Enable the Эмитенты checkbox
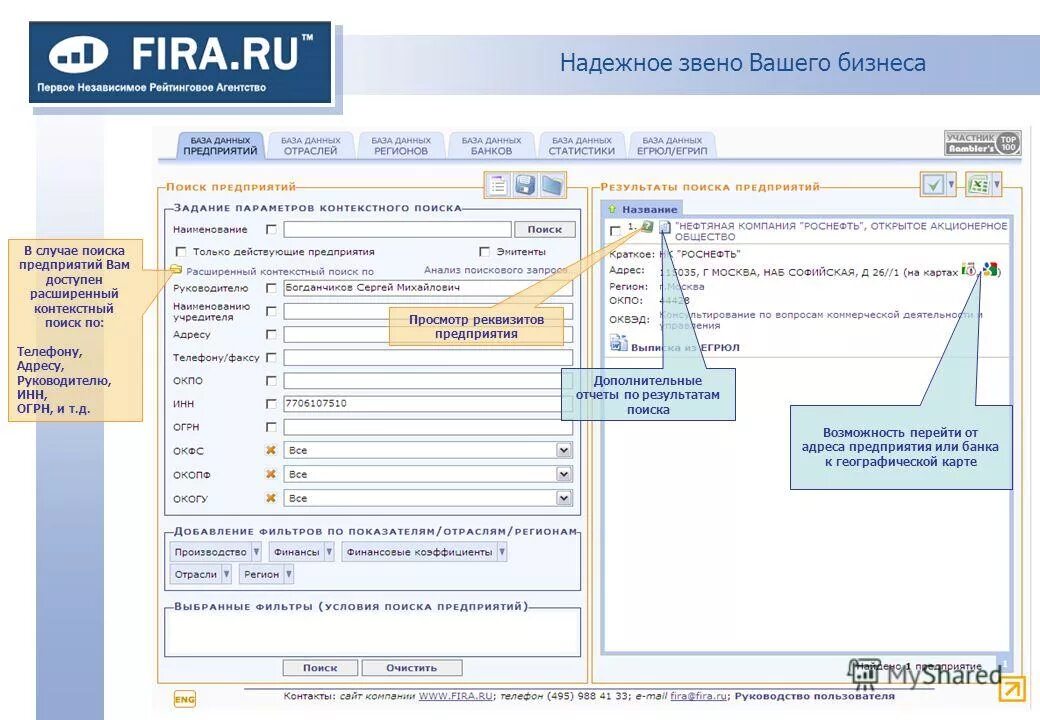Image resolution: width=1040 pixels, height=720 pixels. 484,252
